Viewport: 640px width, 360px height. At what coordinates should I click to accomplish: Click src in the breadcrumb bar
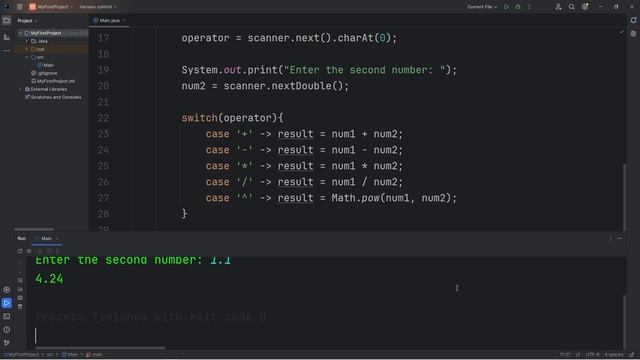(50, 355)
